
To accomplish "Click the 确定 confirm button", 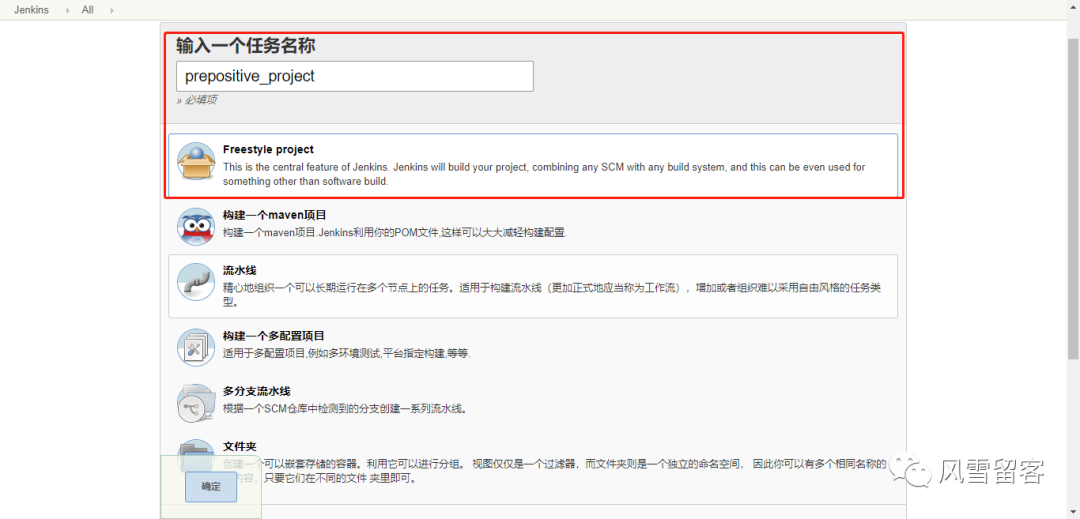I will pyautogui.click(x=211, y=487).
